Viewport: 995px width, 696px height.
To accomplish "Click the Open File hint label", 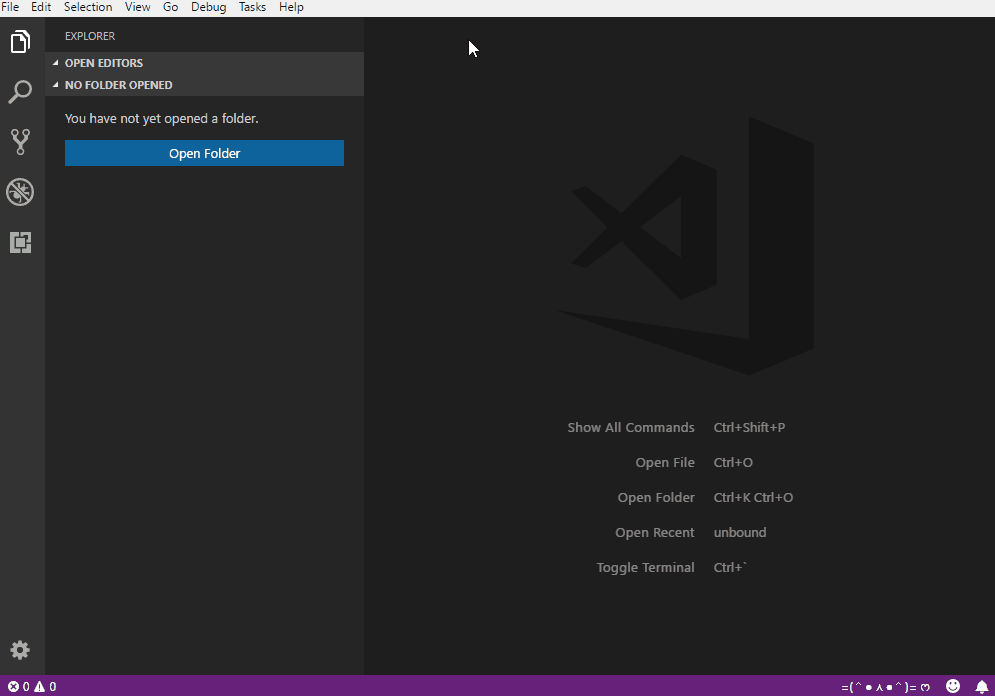I will (x=665, y=463).
